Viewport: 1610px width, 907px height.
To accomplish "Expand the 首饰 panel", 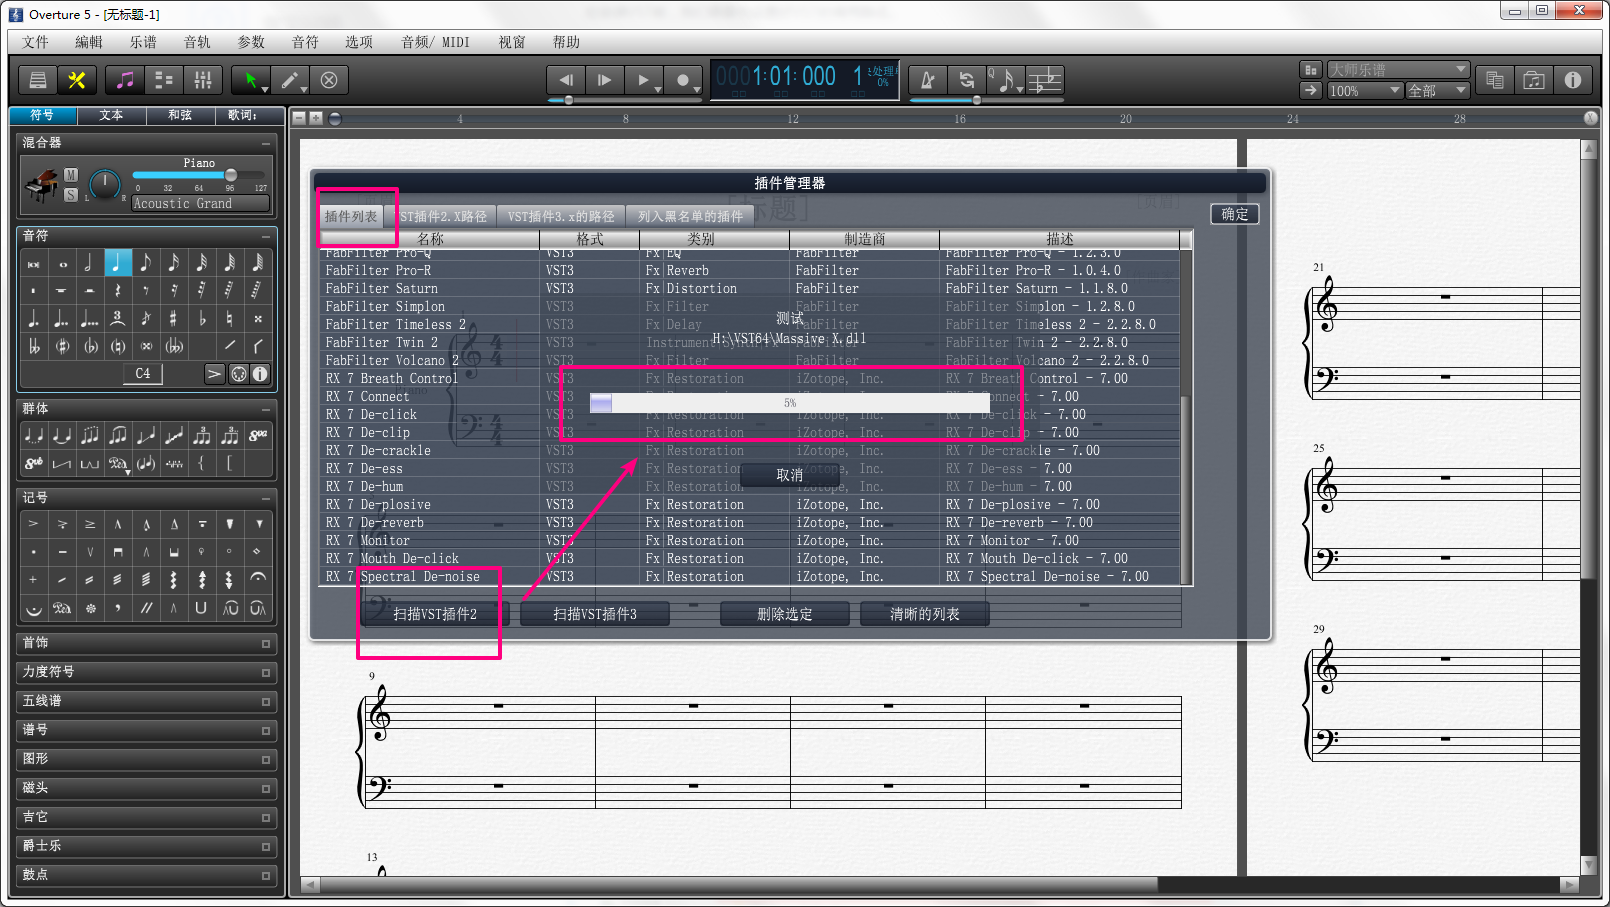I will tap(146, 643).
